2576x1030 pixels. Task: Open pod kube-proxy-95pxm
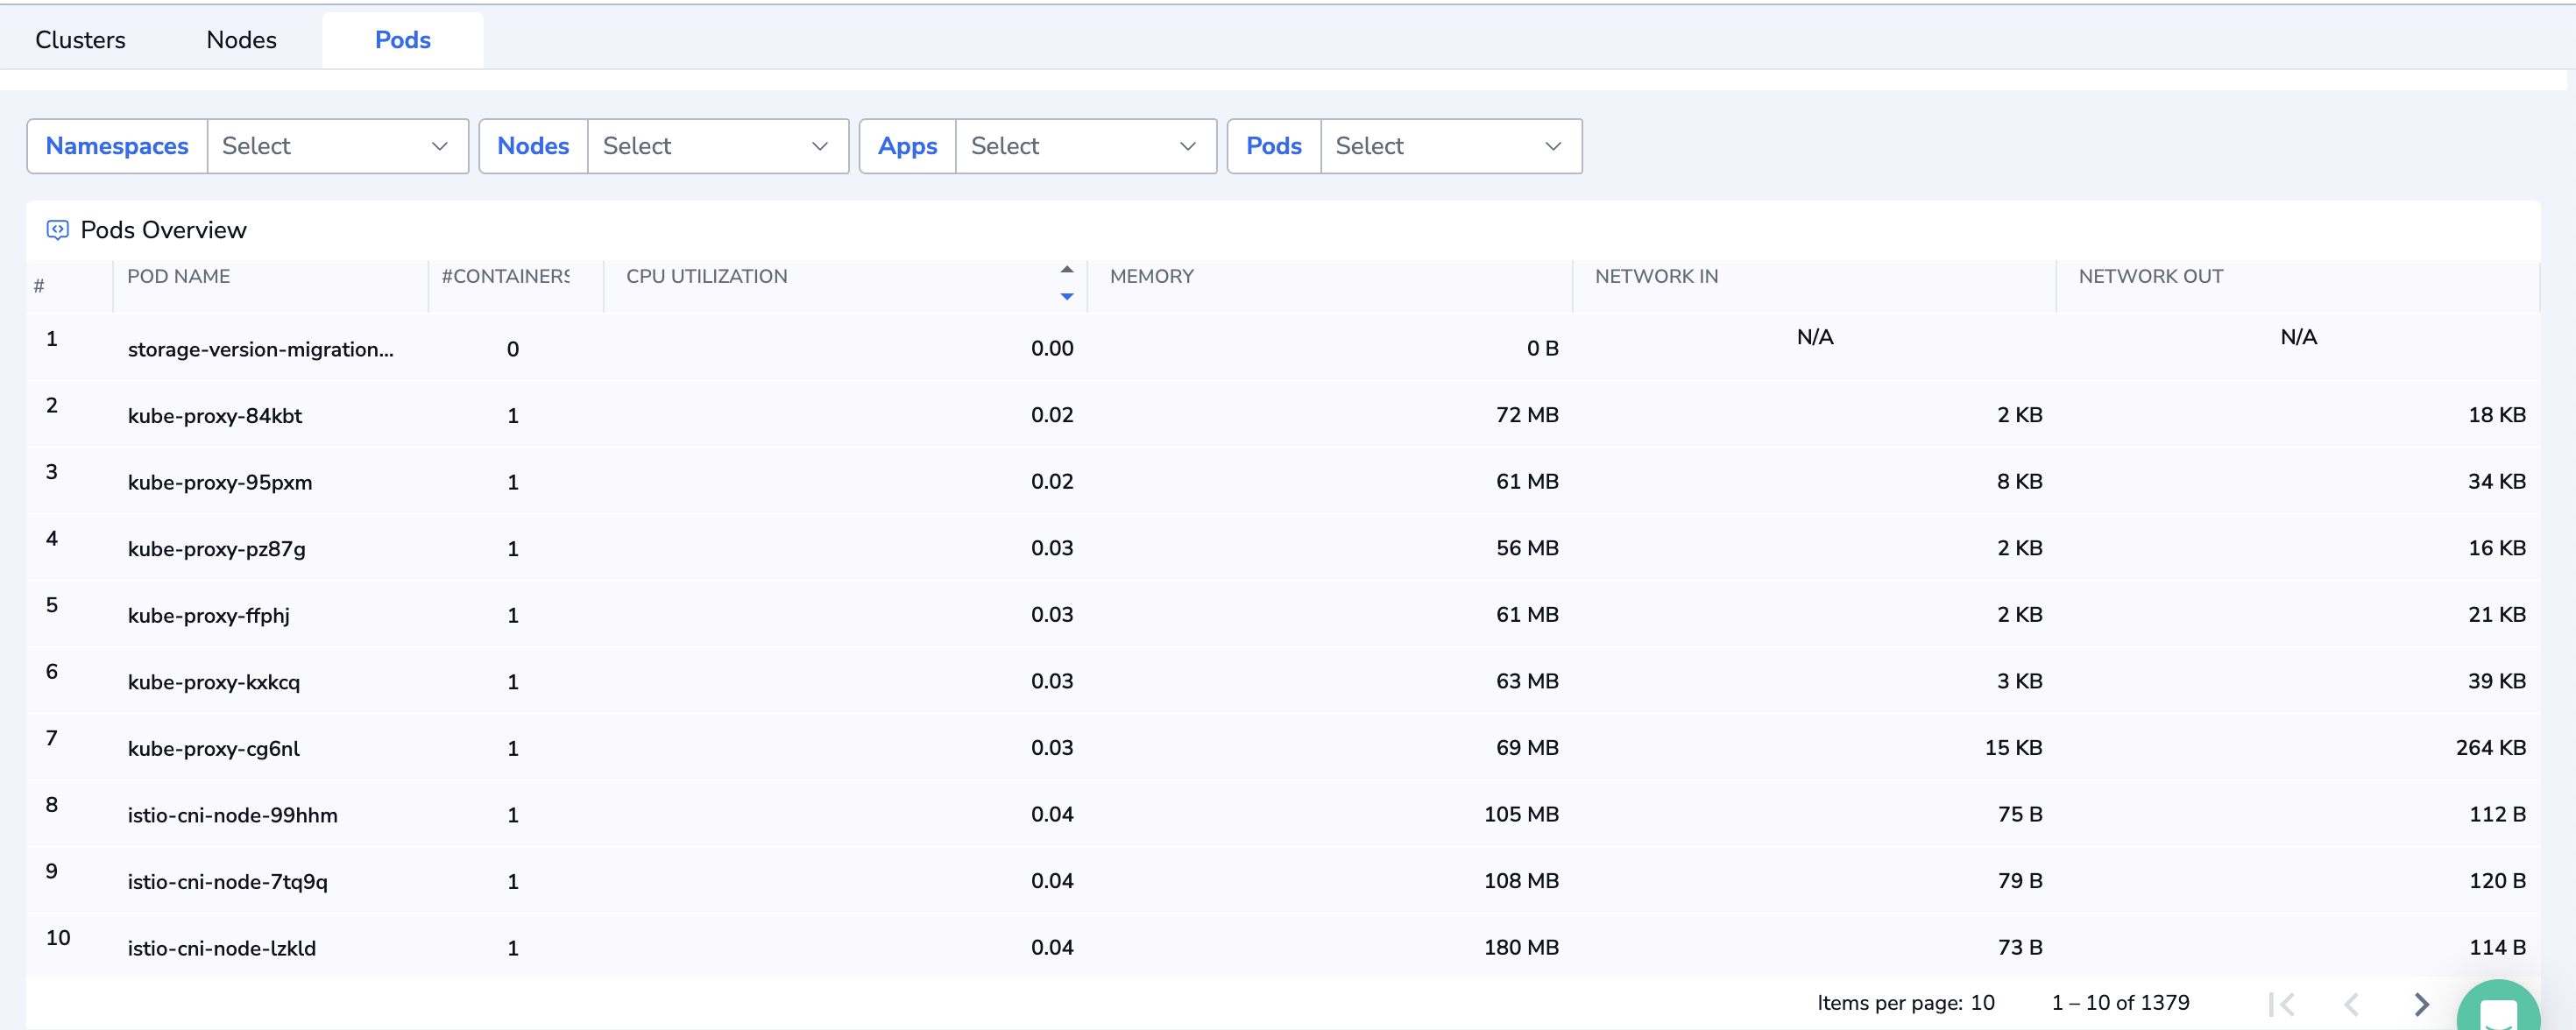(219, 482)
